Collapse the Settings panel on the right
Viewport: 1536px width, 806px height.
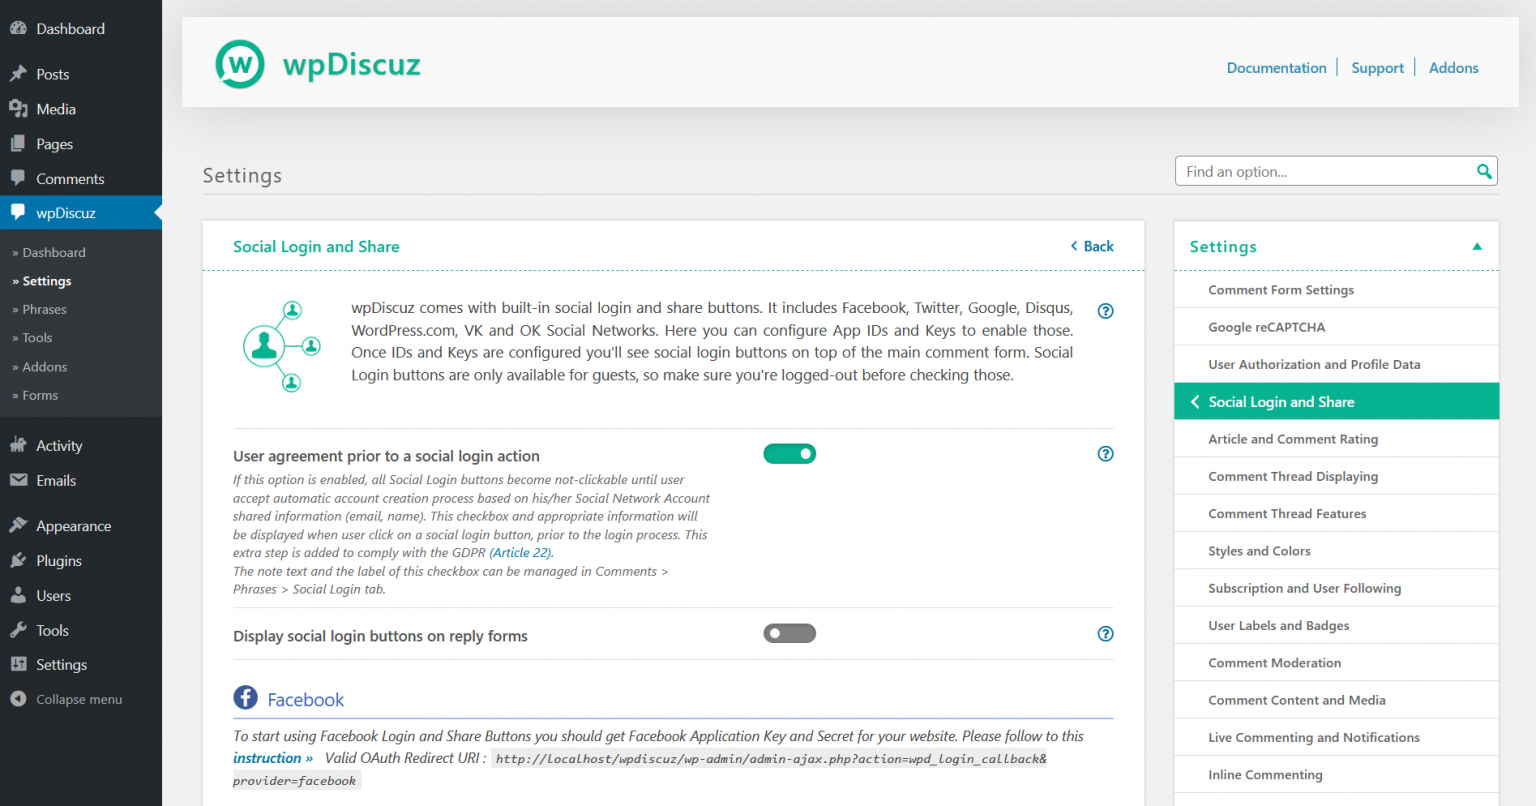coord(1477,246)
